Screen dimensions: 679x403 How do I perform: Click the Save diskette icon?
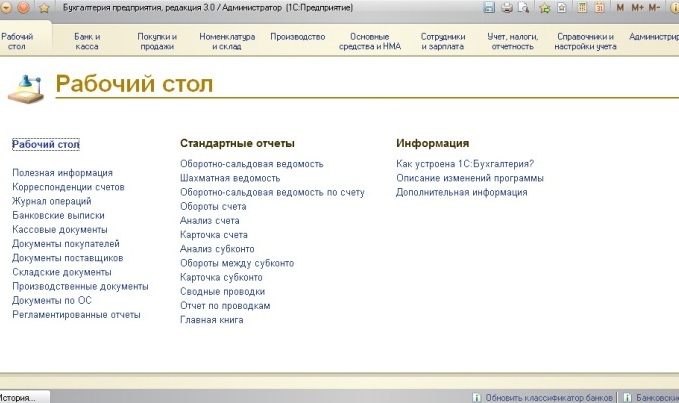(489, 7)
